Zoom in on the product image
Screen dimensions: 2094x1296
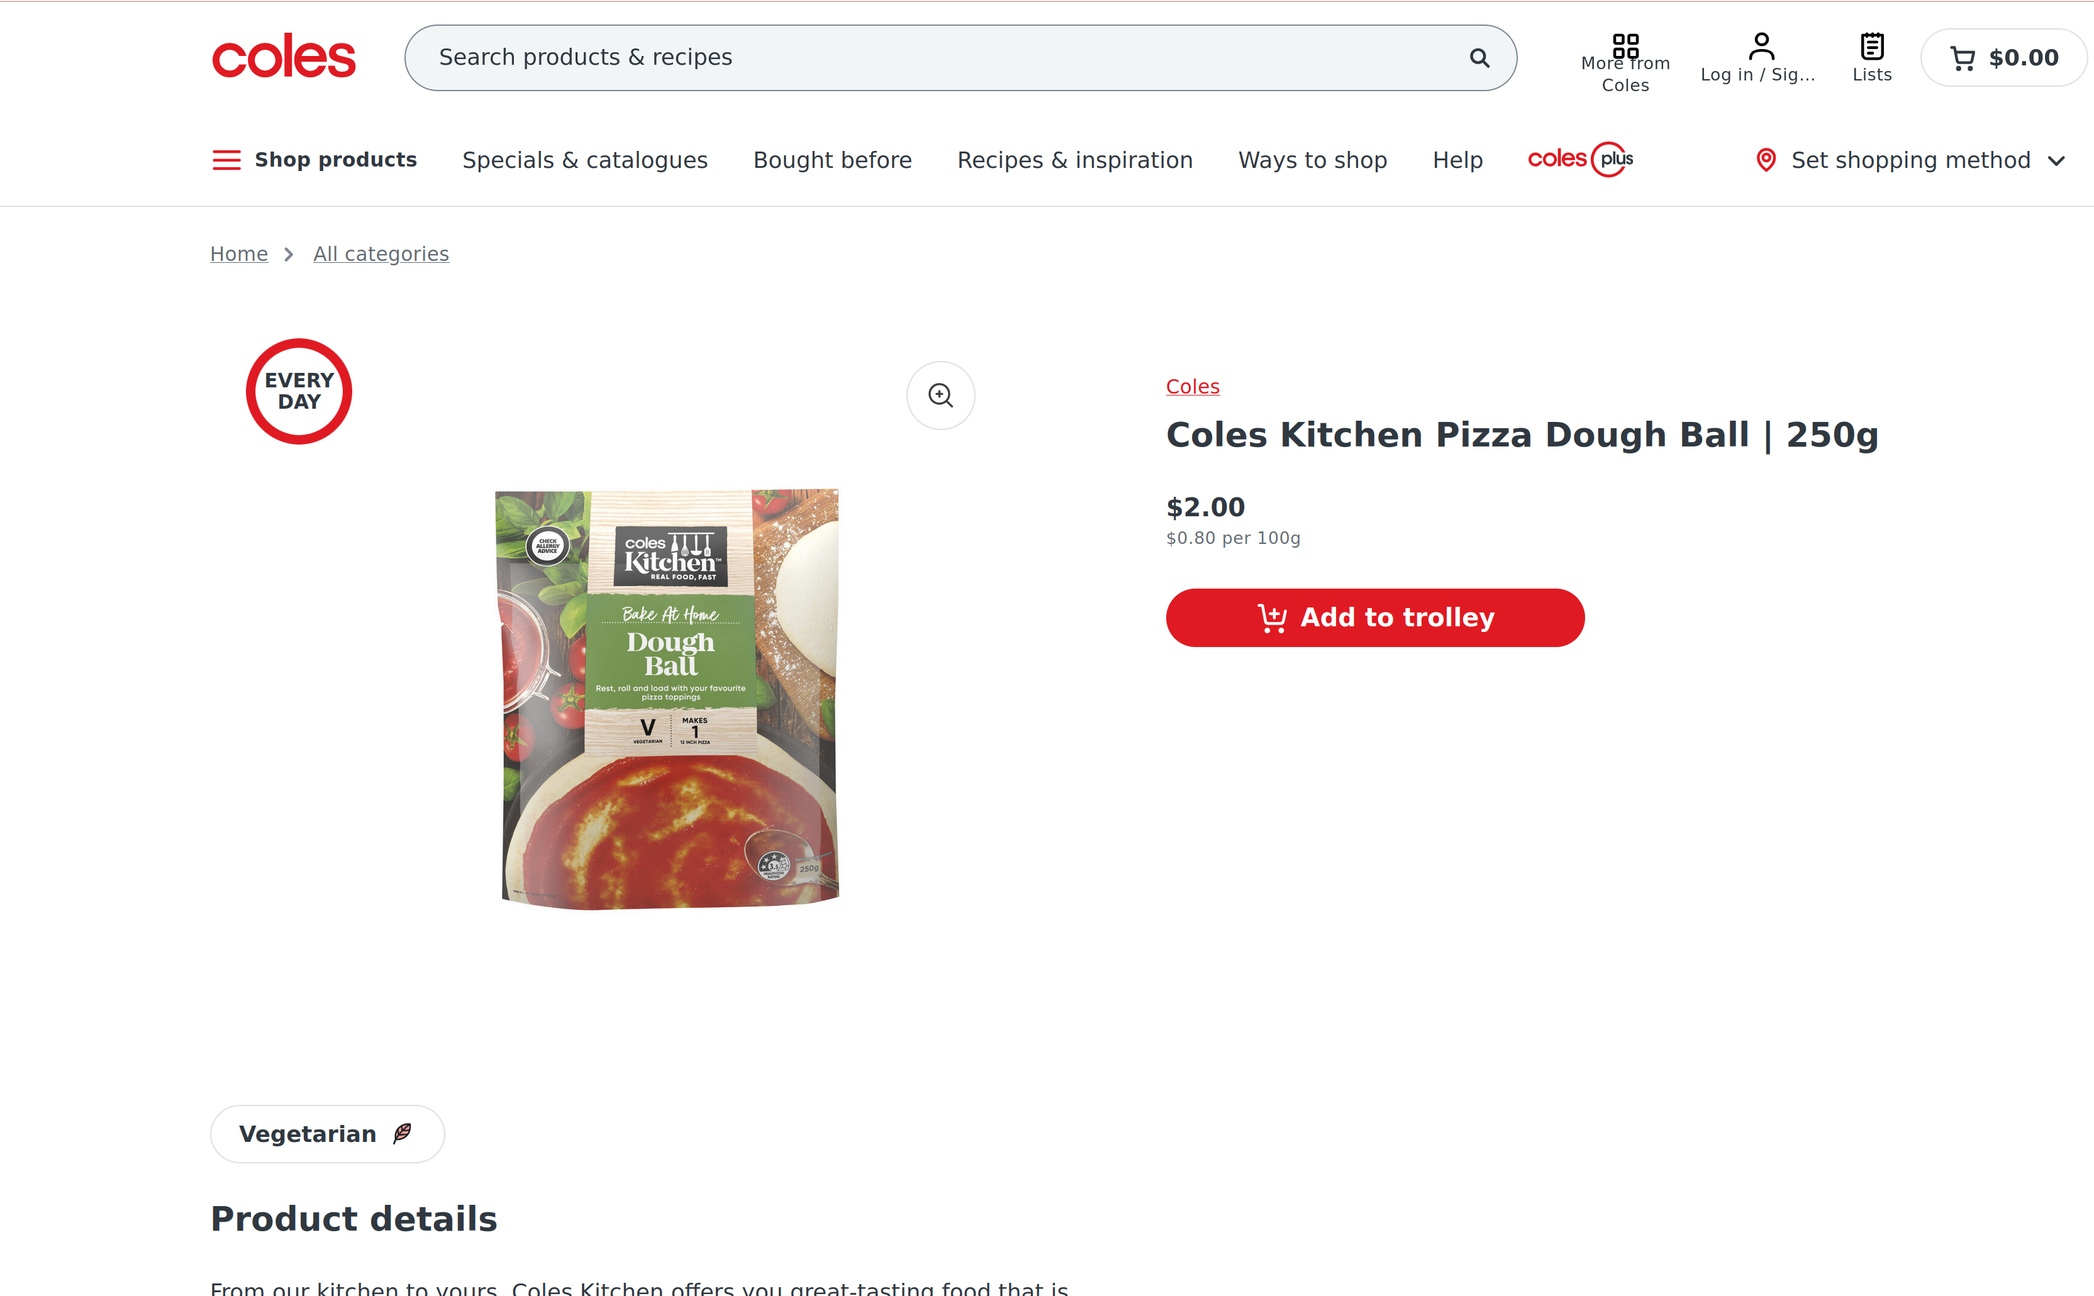[940, 395]
